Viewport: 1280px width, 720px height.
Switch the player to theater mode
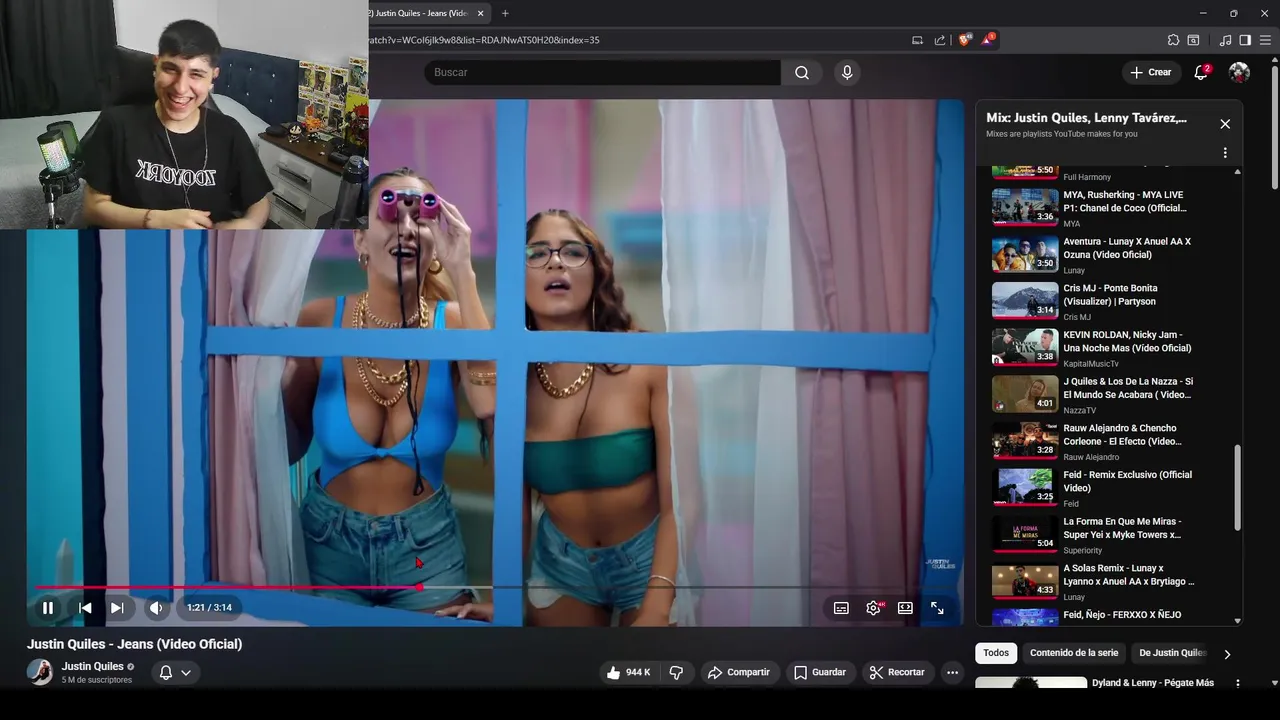[905, 608]
